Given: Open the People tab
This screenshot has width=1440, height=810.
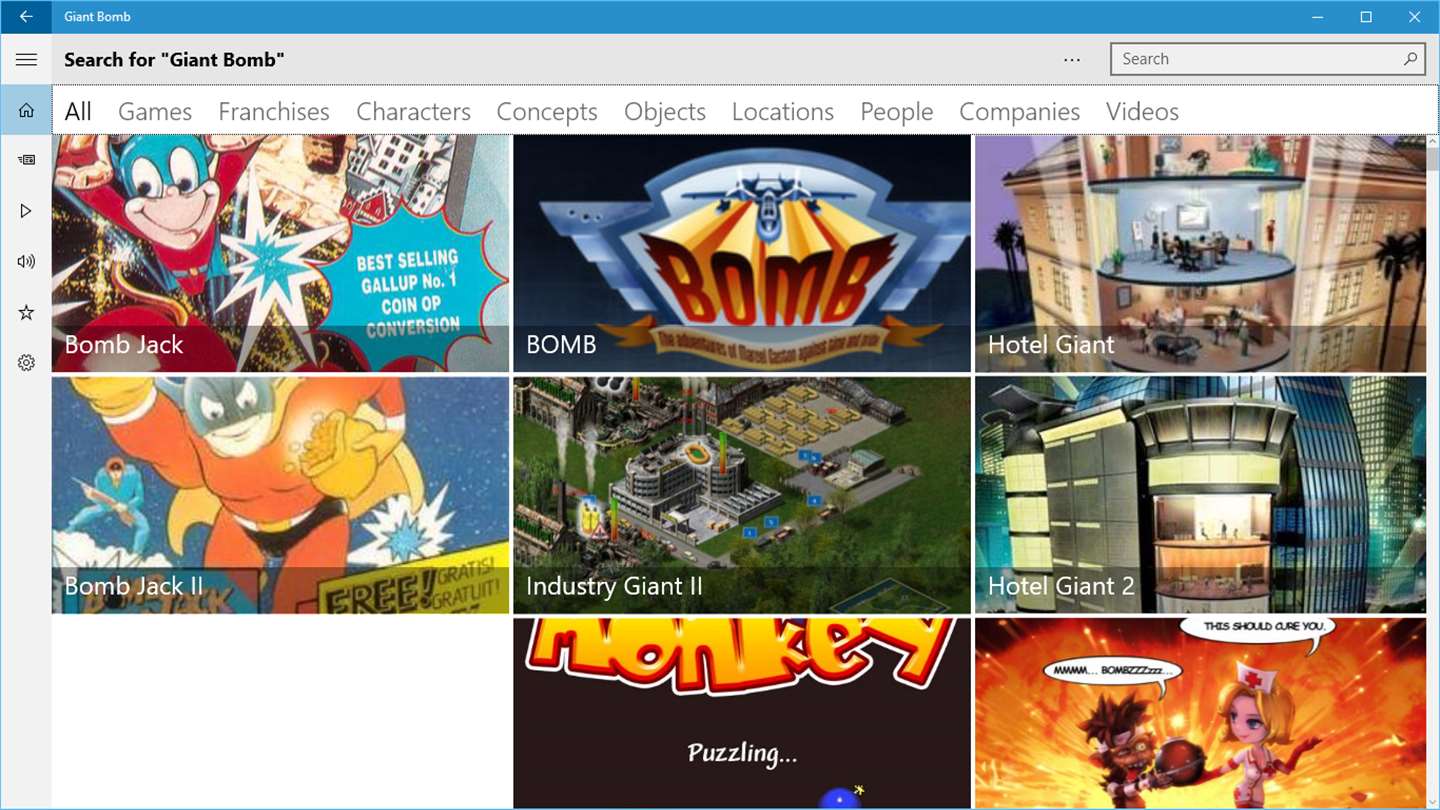Looking at the screenshot, I should click(897, 111).
